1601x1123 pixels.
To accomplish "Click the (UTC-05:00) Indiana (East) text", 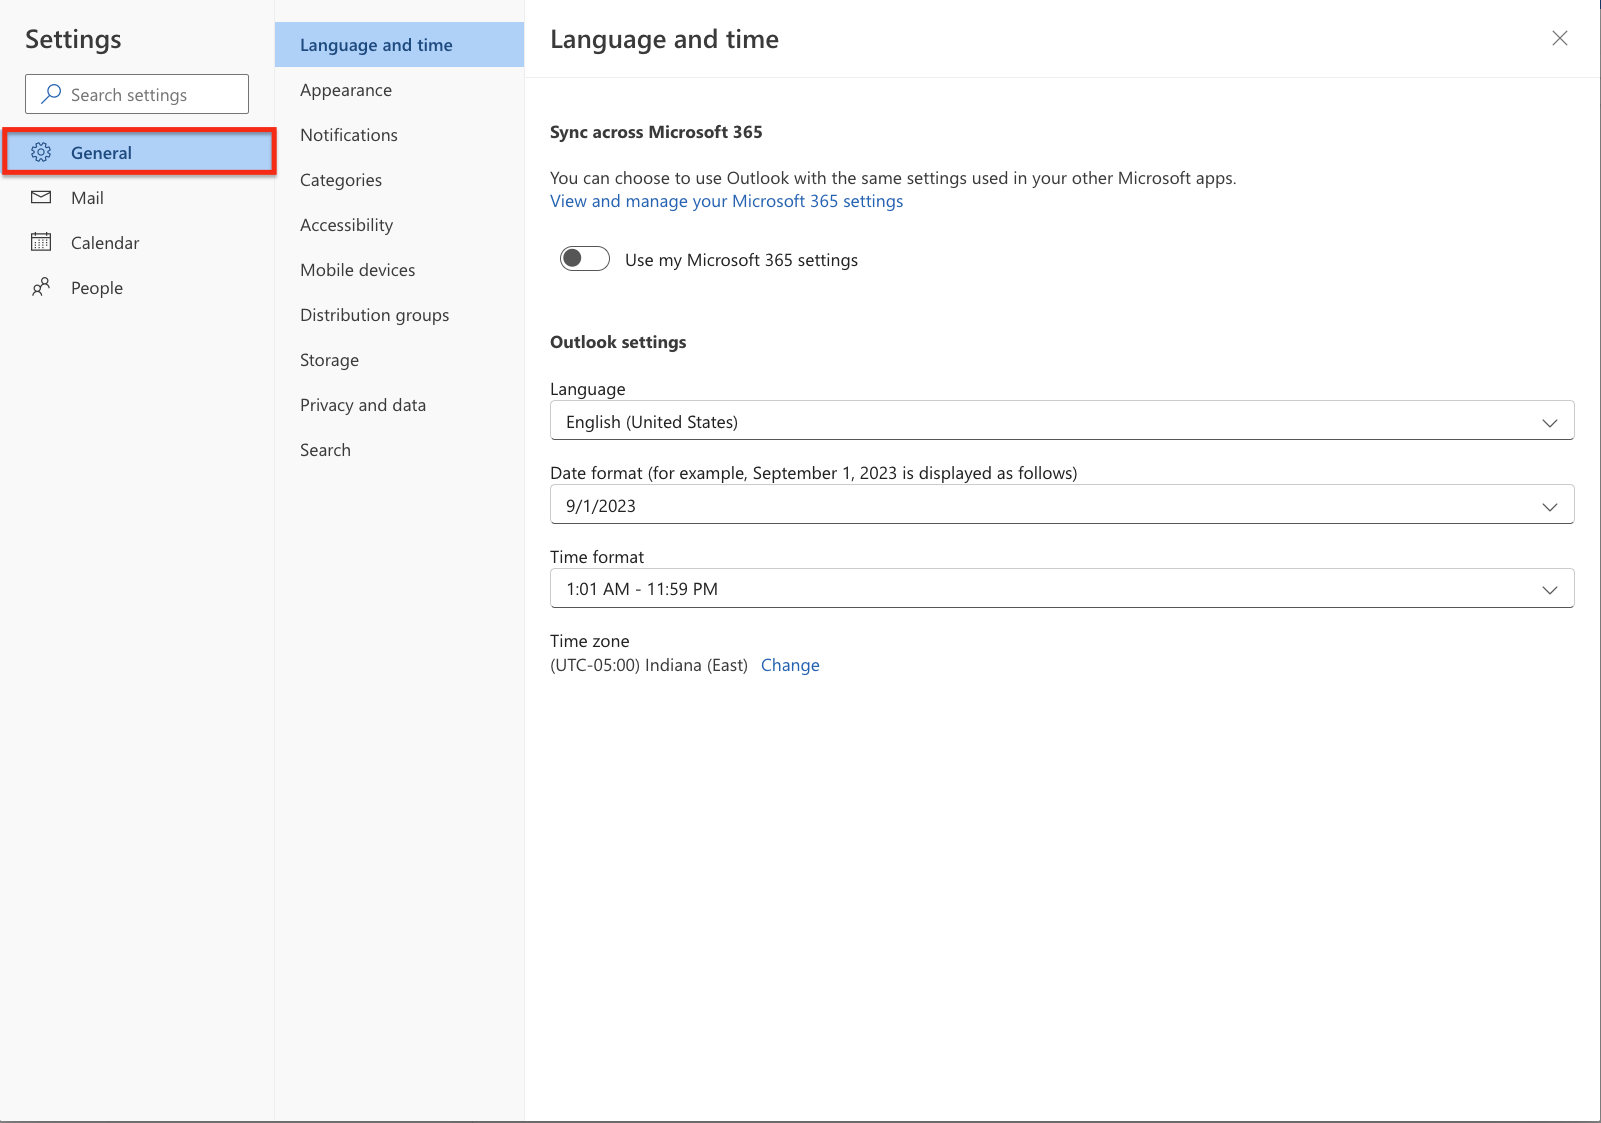I will click(x=649, y=665).
